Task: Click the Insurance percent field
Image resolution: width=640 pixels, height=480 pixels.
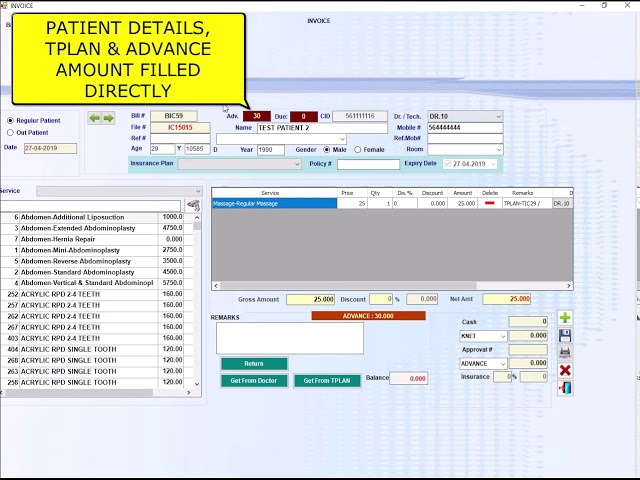Action: pyautogui.click(x=502, y=377)
